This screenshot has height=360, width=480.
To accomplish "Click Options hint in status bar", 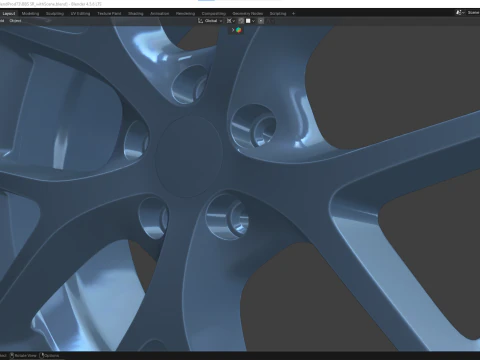I will click(x=50, y=356).
